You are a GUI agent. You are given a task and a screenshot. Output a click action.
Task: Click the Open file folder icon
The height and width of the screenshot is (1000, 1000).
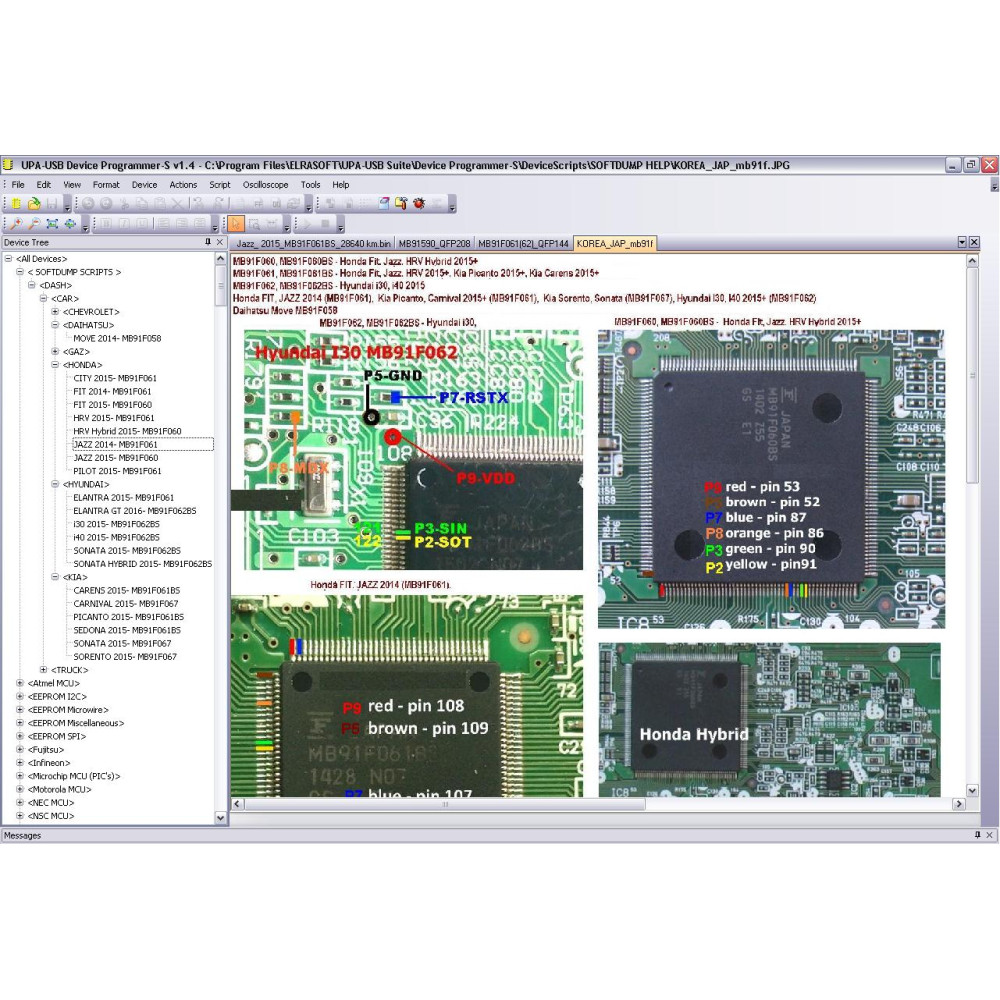tap(34, 203)
